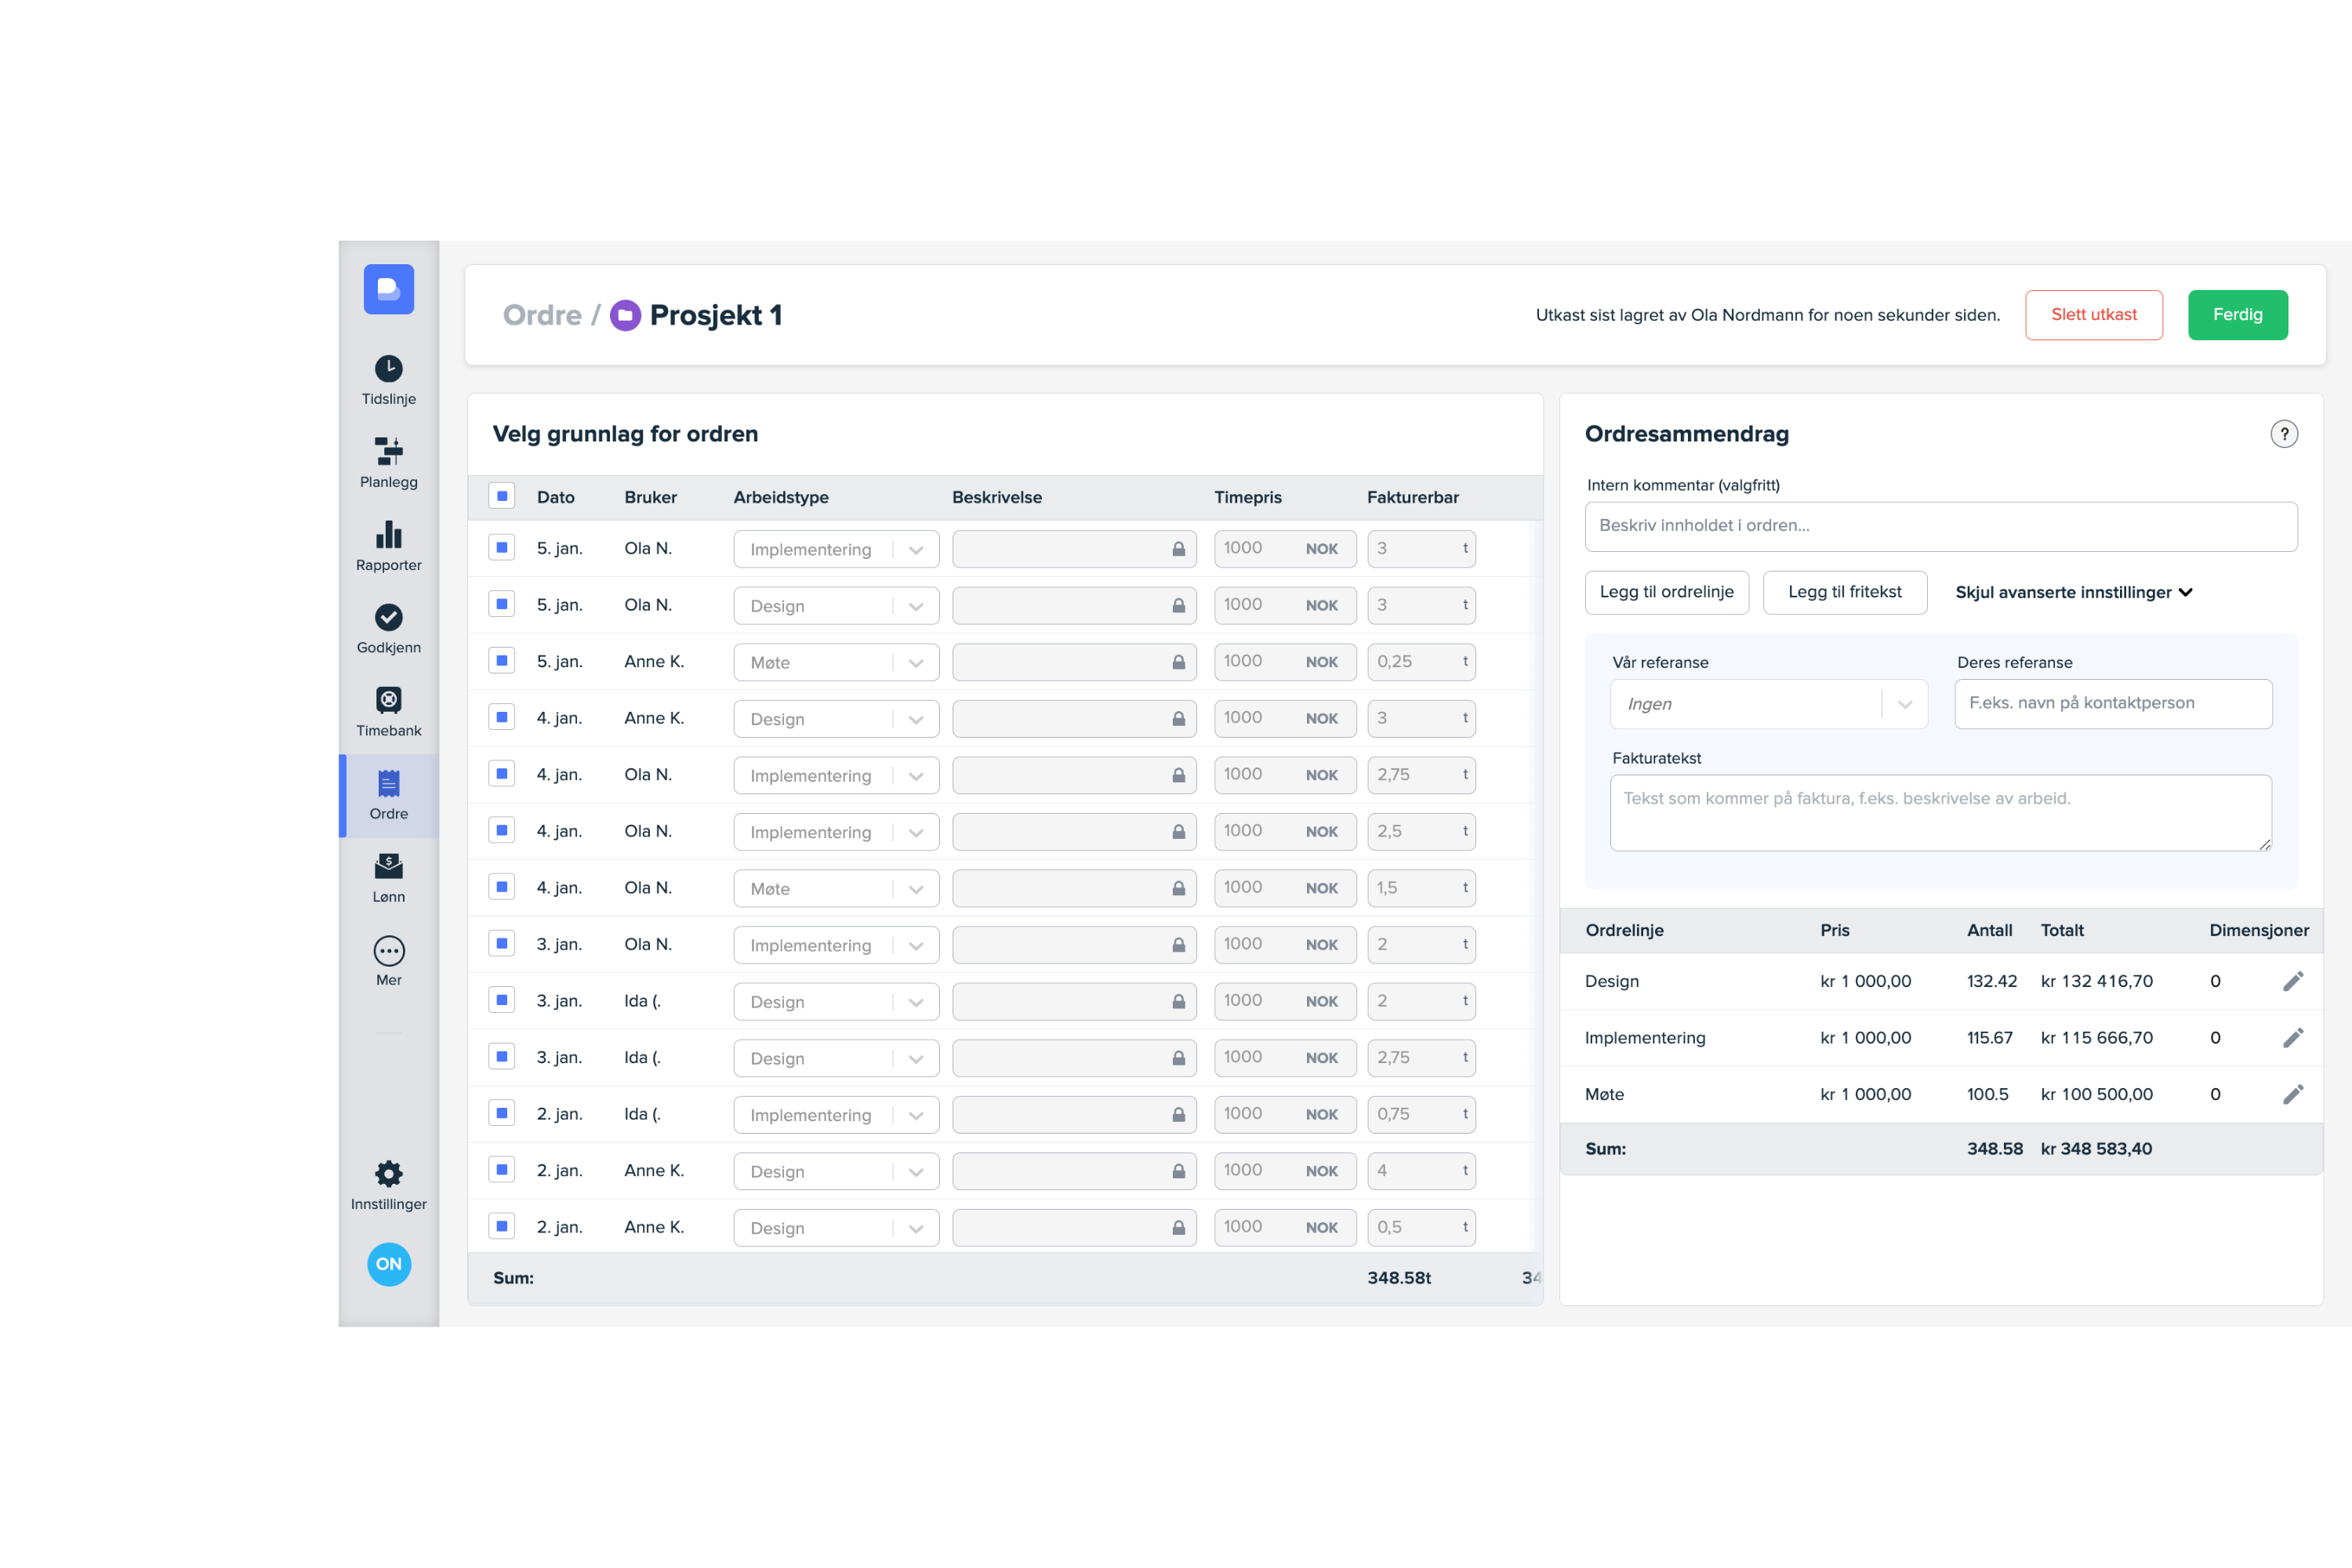Click Ordre breadcrumb link
Screen dimensions: 2352x1568
[x=542, y=315]
